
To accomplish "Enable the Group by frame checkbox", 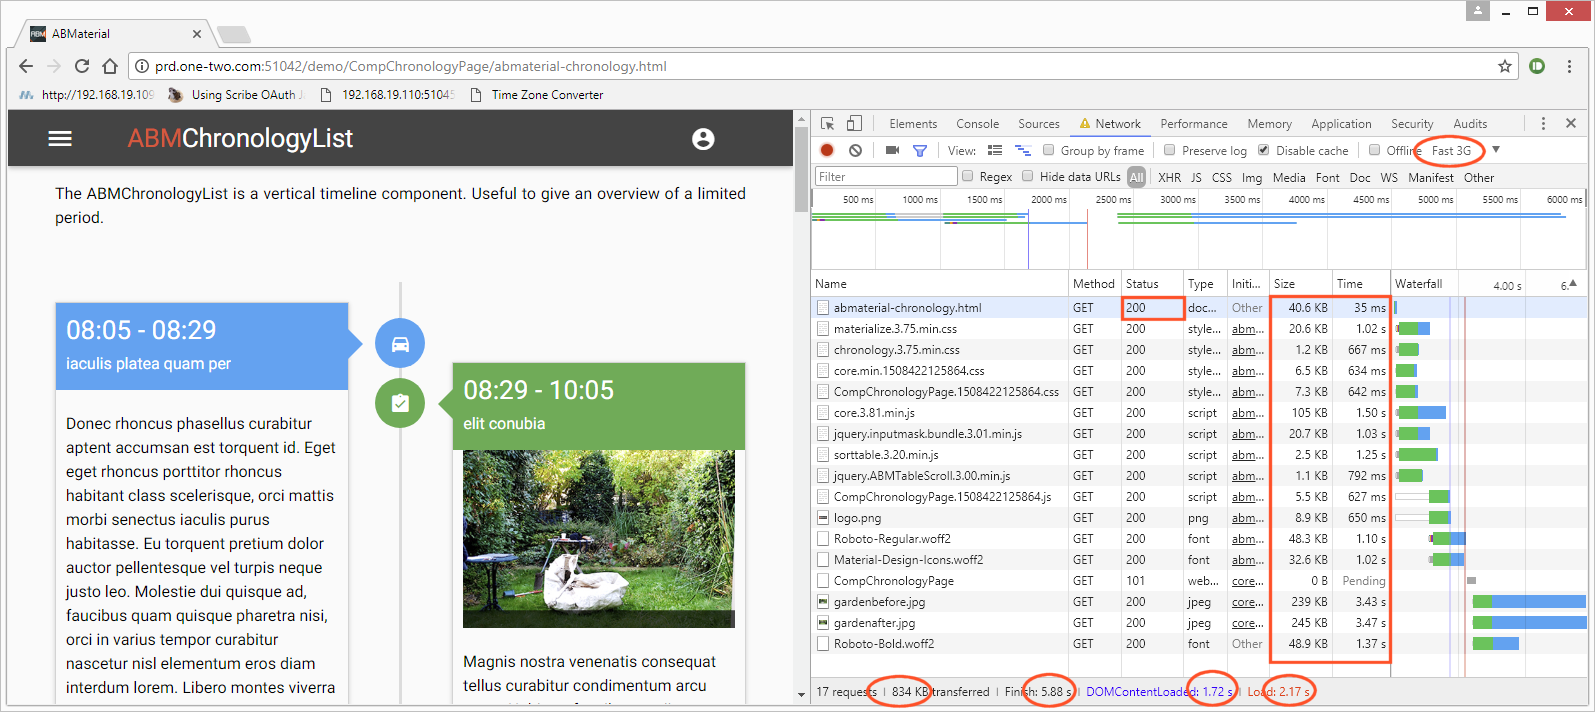I will coord(1048,150).
